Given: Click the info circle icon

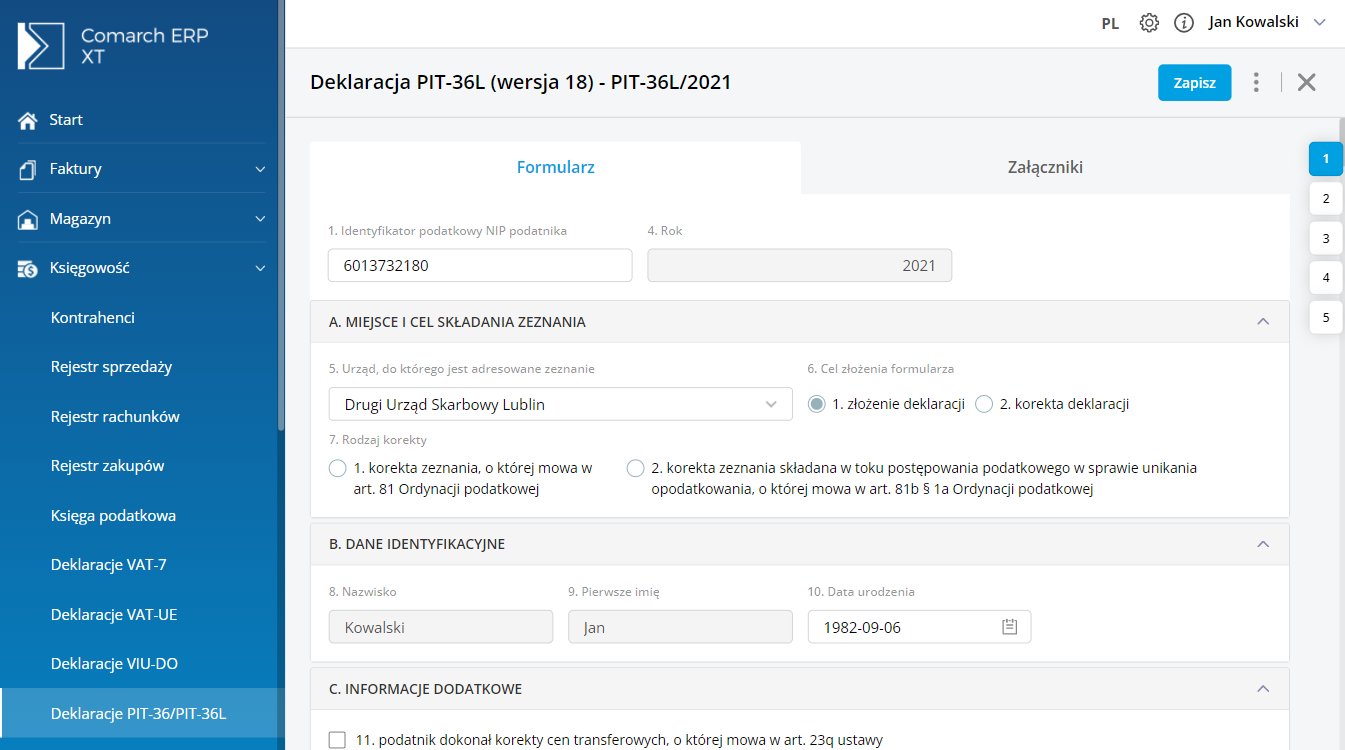Looking at the screenshot, I should pyautogui.click(x=1184, y=23).
